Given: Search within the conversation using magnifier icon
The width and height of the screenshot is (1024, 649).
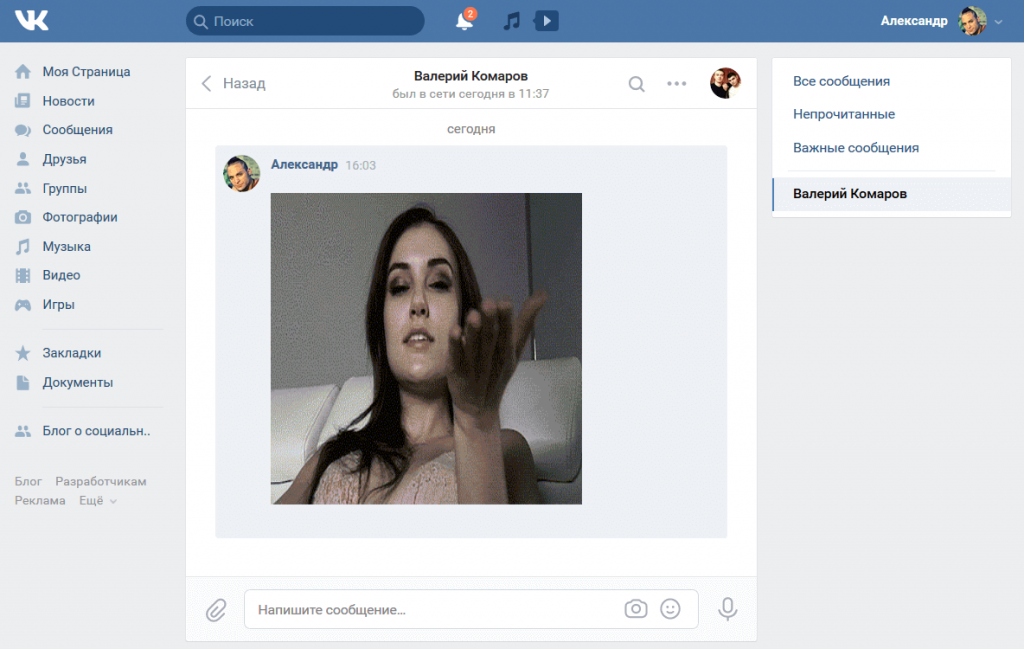Looking at the screenshot, I should point(636,84).
